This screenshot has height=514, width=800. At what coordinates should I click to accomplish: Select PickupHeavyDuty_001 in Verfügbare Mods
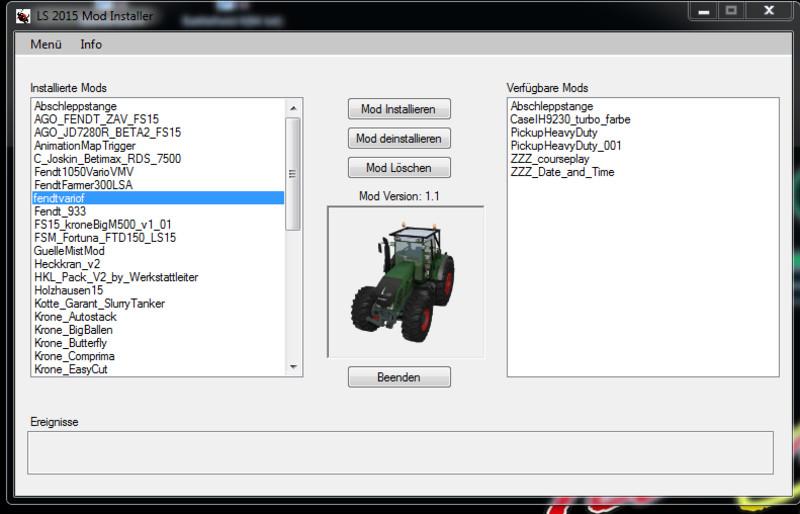565,146
